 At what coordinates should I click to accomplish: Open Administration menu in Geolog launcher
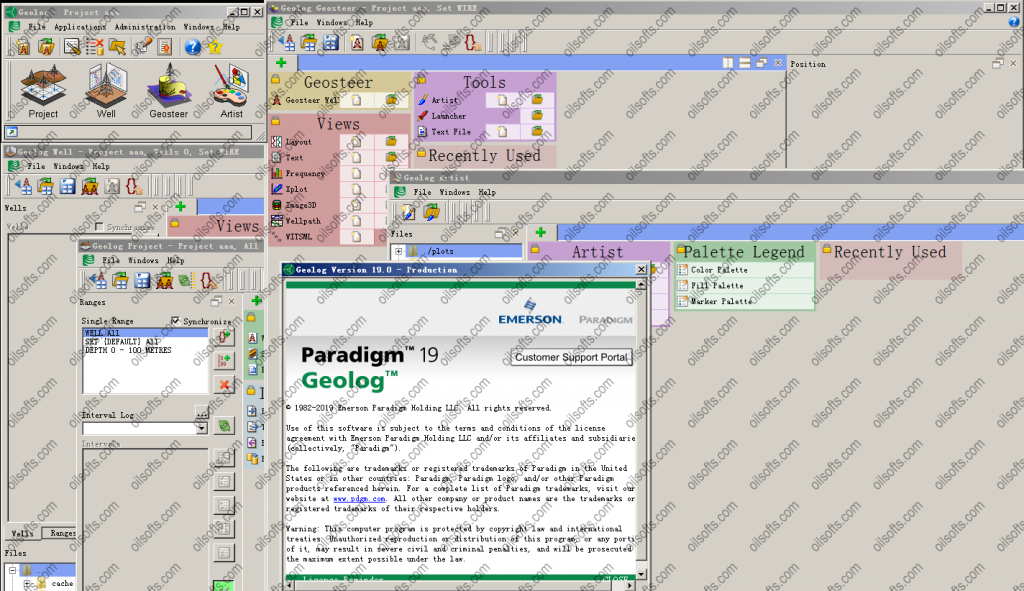(x=145, y=27)
